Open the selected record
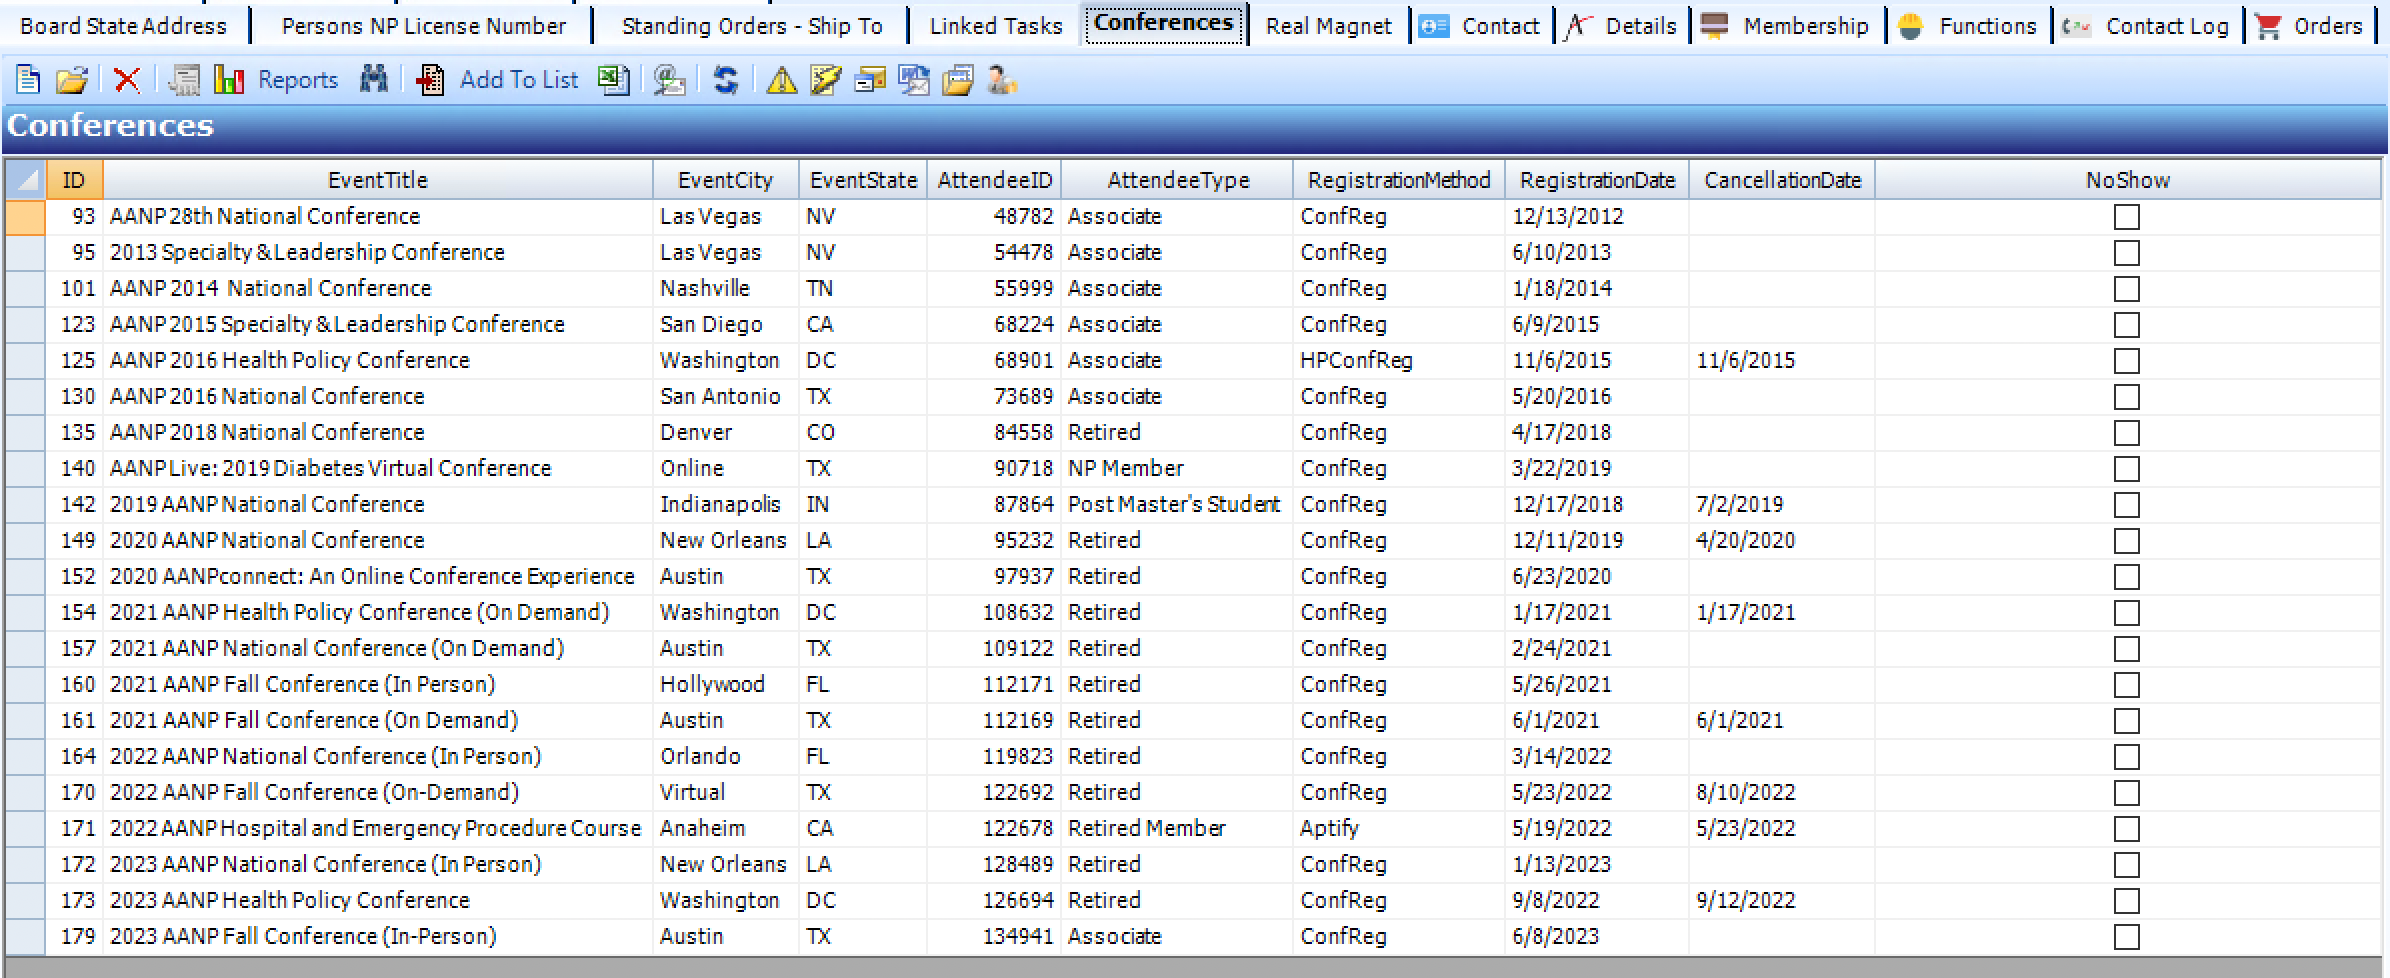This screenshot has width=2390, height=978. click(x=72, y=80)
